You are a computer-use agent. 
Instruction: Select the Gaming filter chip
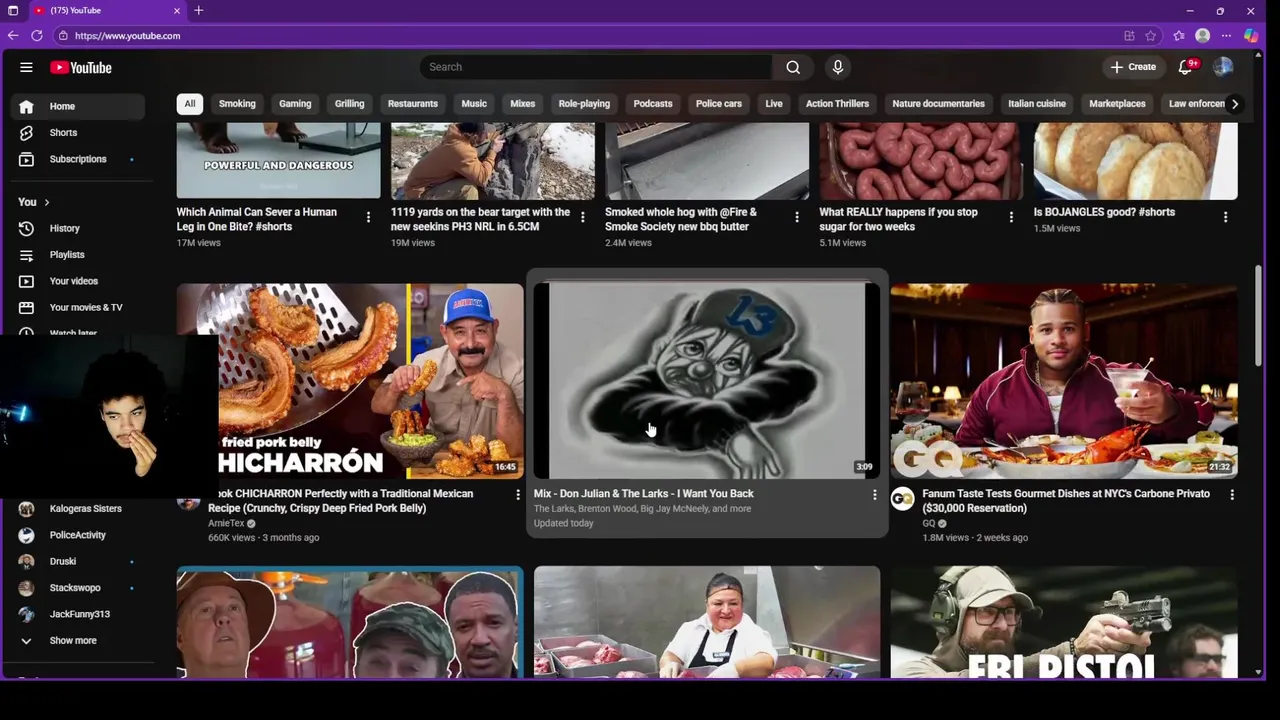point(295,104)
